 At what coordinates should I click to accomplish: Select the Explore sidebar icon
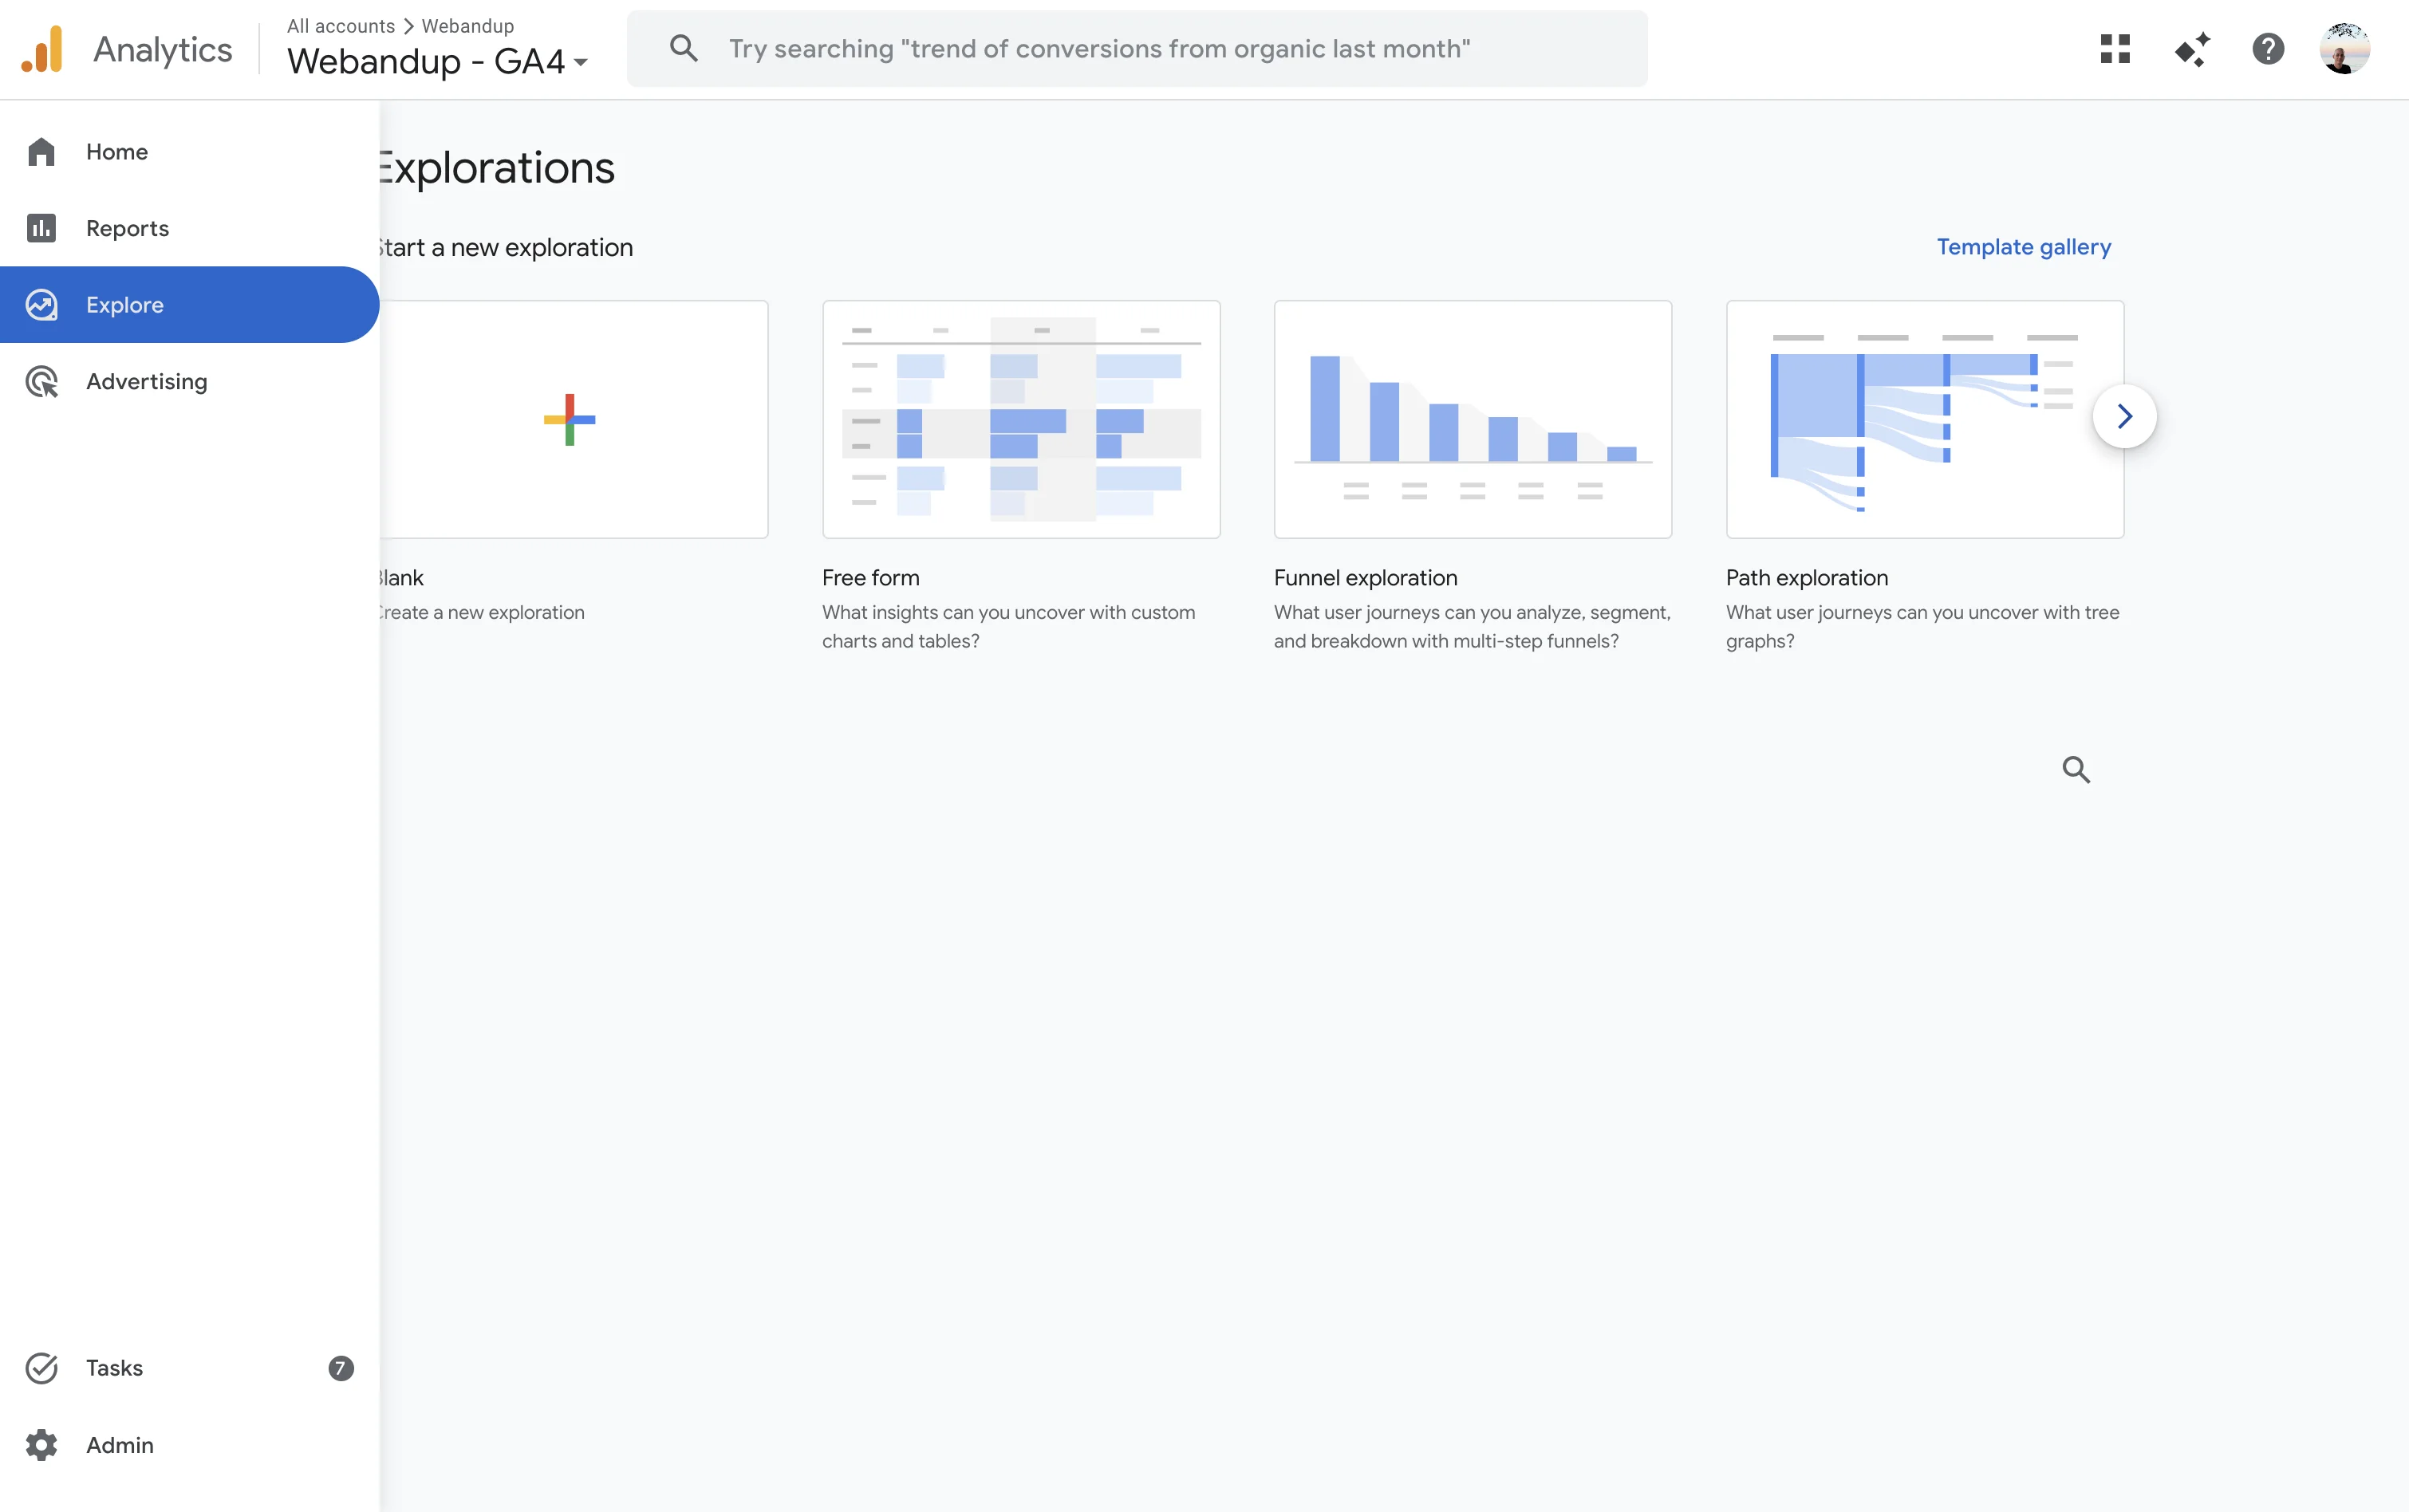41,305
